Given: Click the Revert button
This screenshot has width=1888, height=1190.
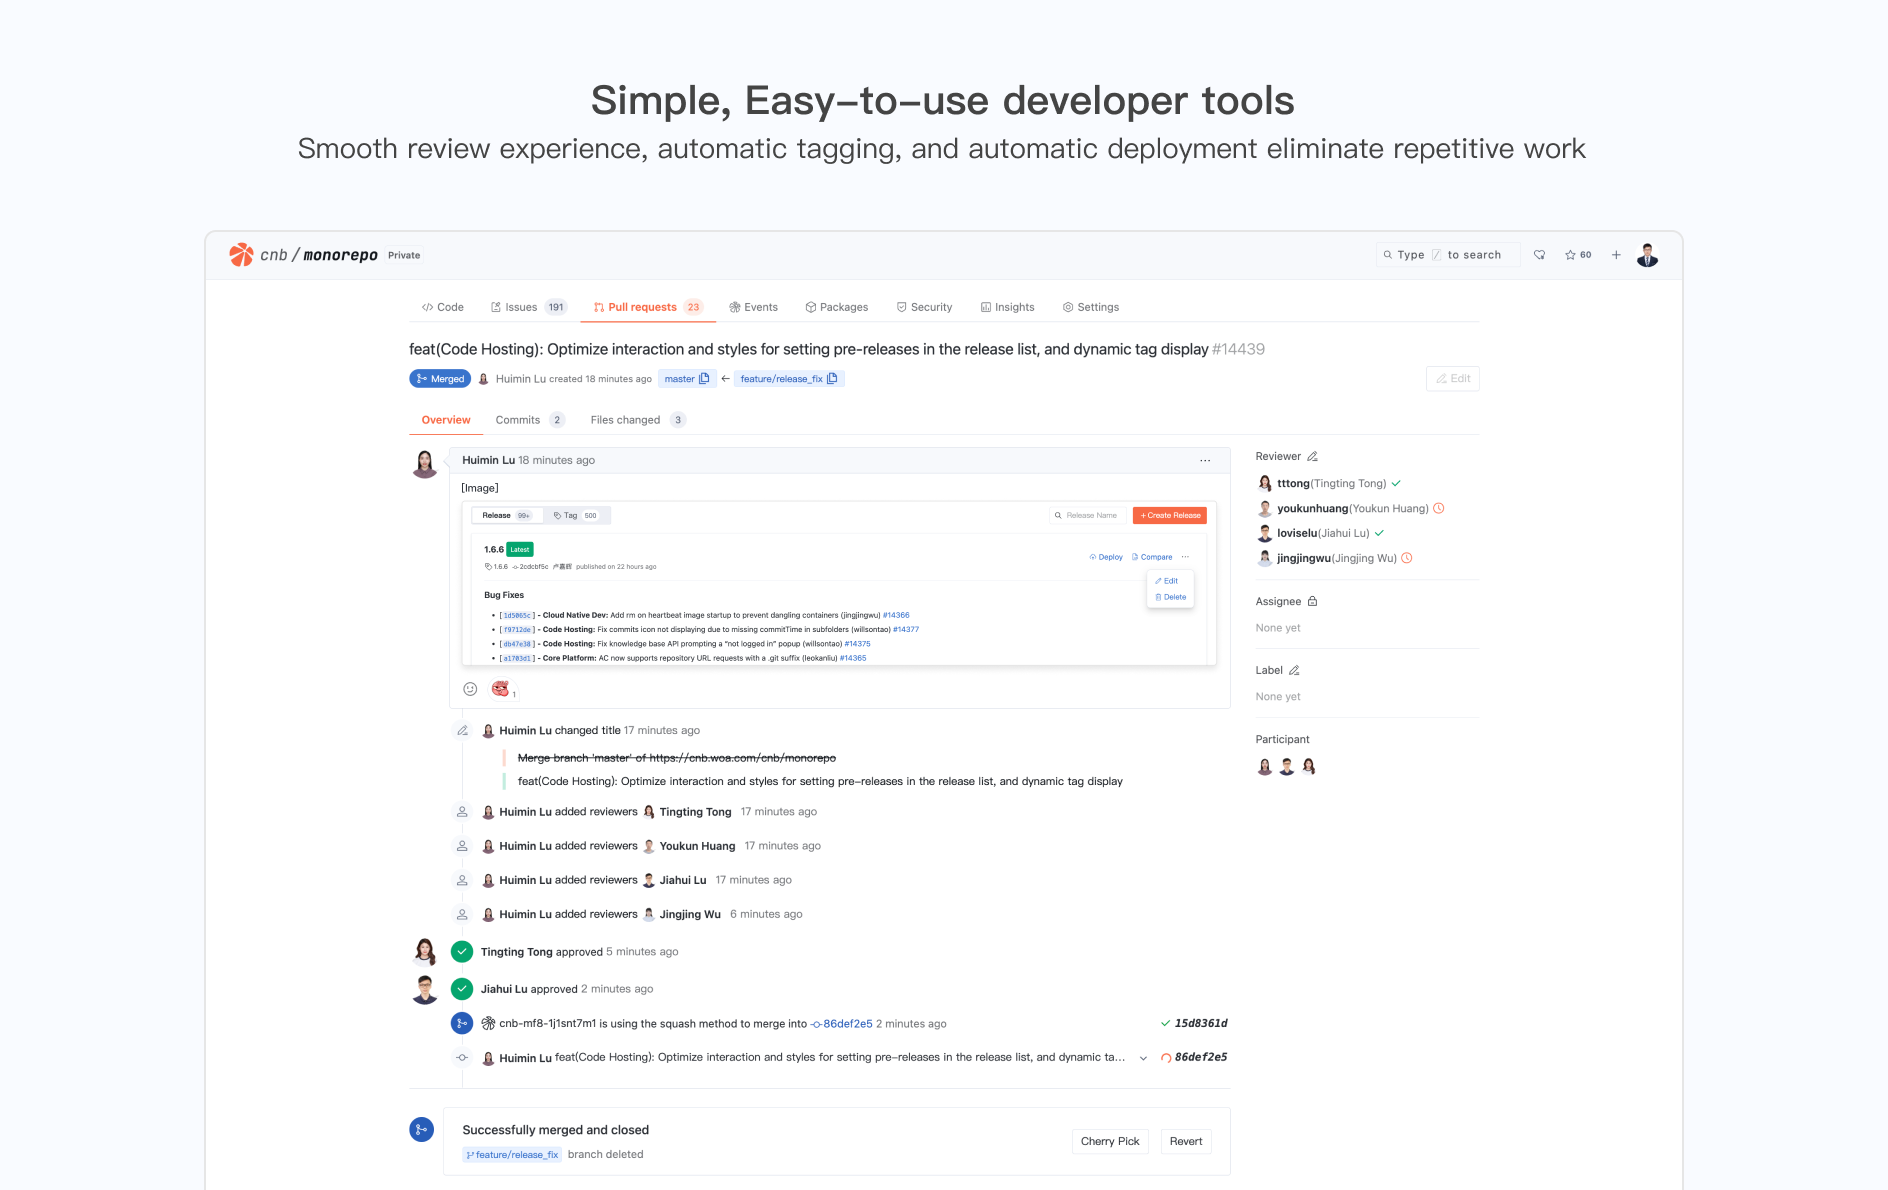Looking at the screenshot, I should (x=1186, y=1142).
